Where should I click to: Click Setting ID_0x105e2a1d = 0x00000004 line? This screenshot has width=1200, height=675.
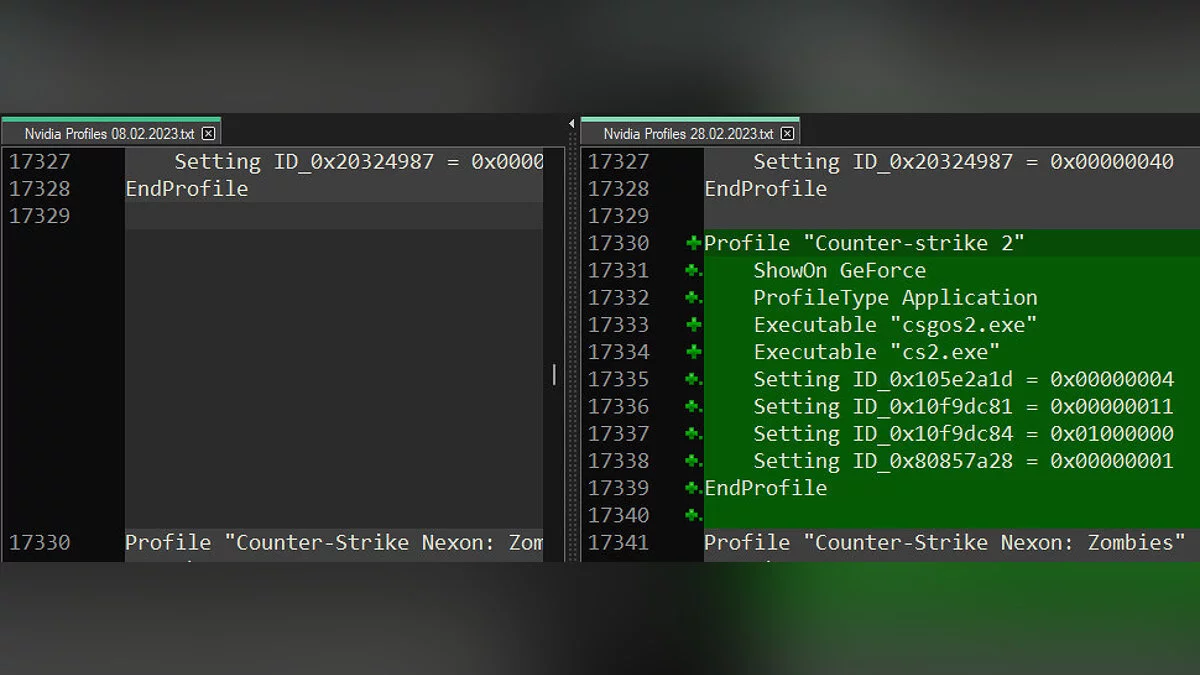point(964,379)
